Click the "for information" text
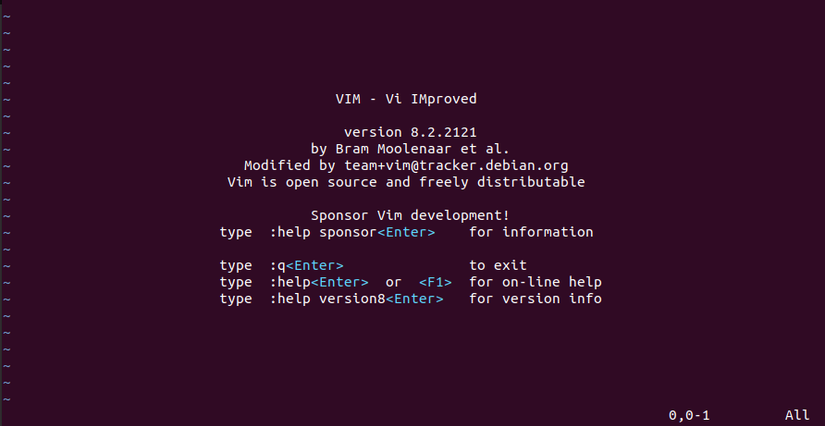The image size is (825, 426). point(531,232)
